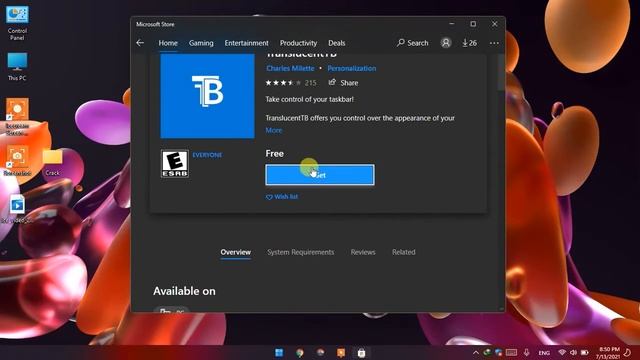Open the Windows Start button

click(279, 353)
